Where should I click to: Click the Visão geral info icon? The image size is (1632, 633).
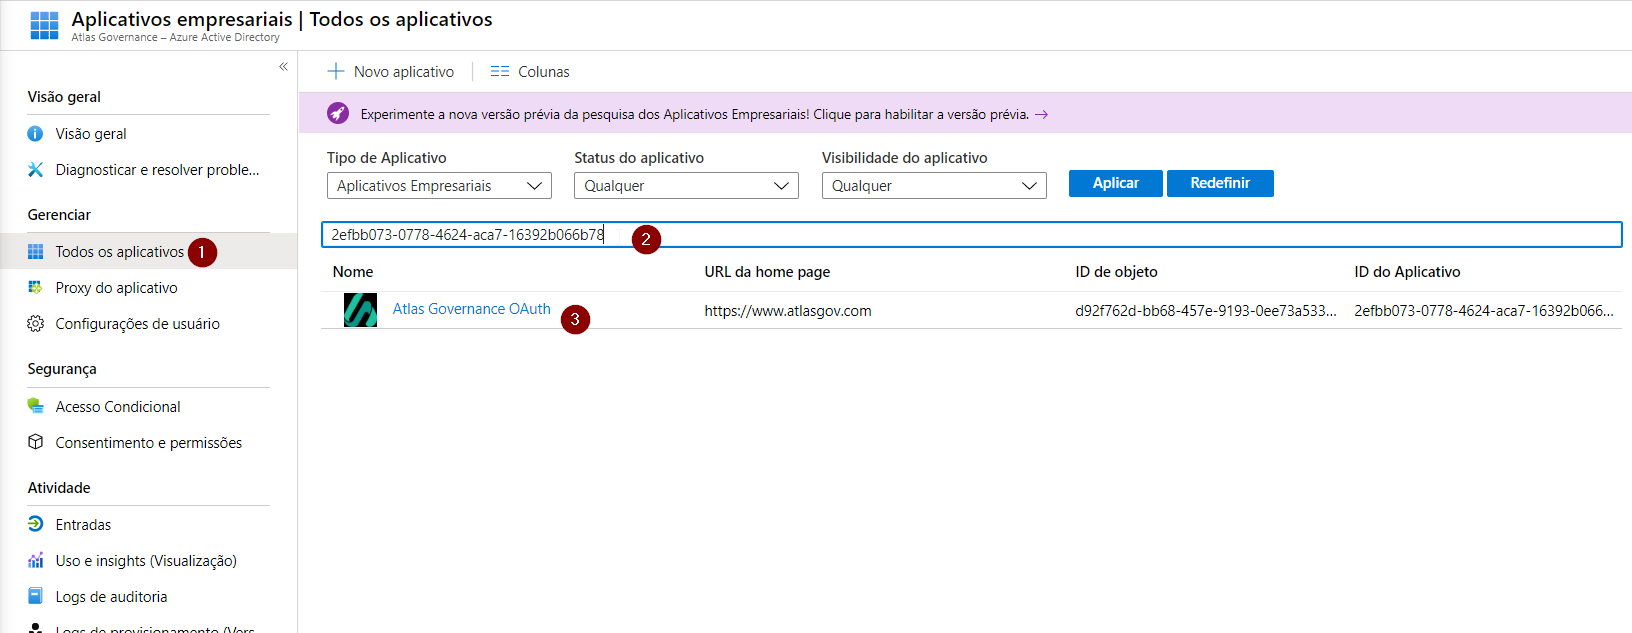[x=35, y=134]
